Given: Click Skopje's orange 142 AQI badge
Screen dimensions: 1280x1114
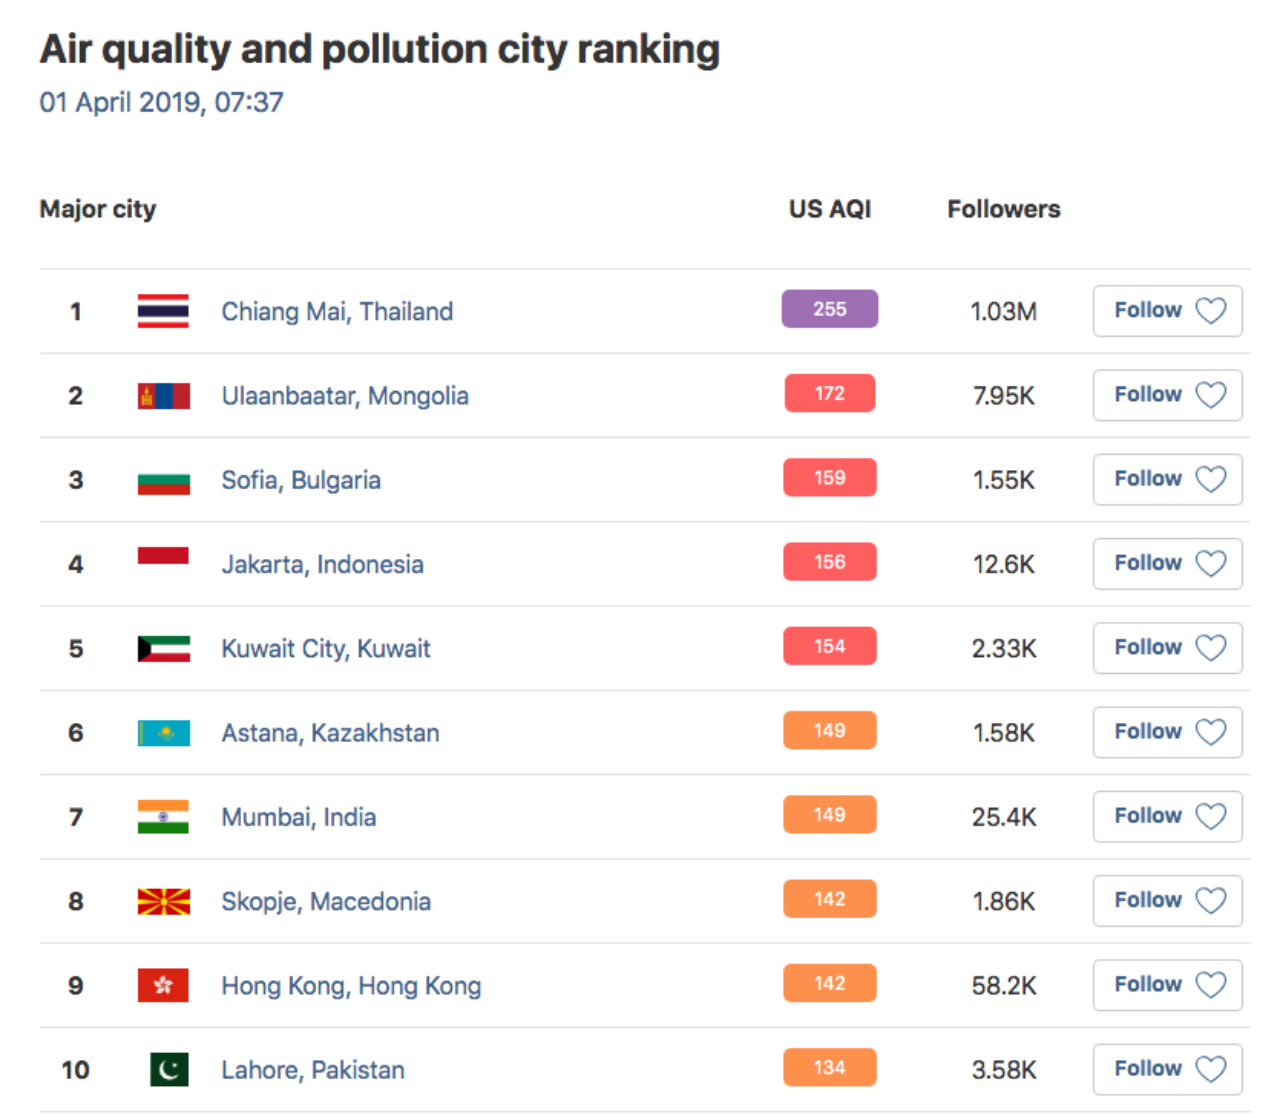Looking at the screenshot, I should 830,899.
